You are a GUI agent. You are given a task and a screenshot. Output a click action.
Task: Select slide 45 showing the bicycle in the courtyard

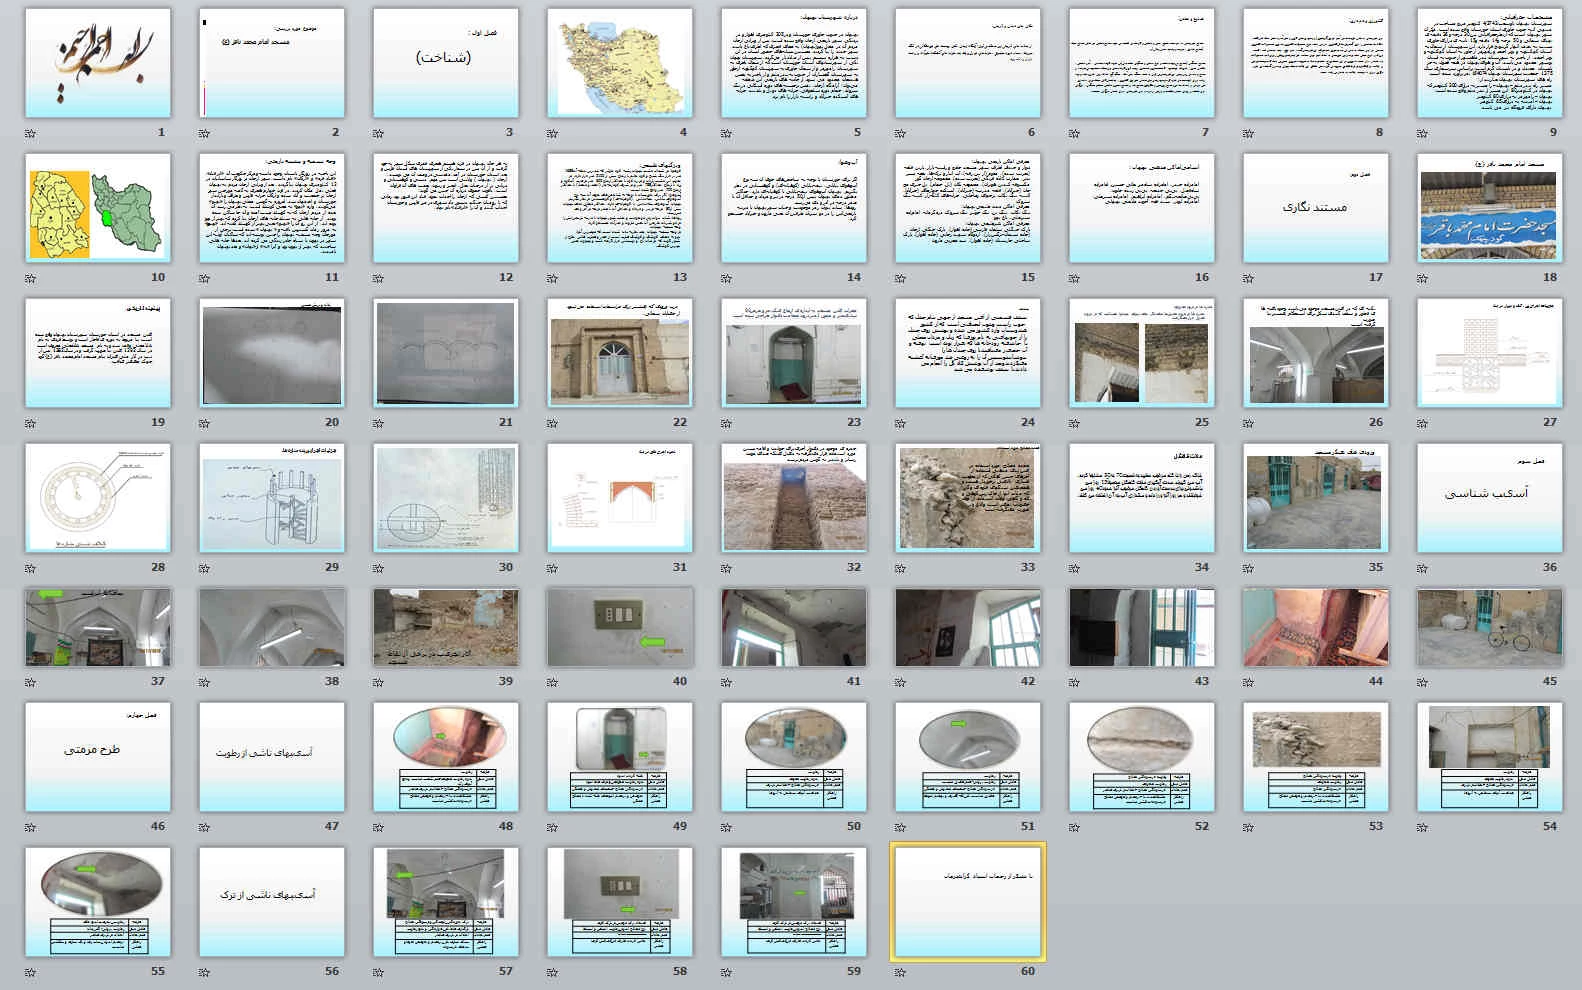(x=1489, y=627)
